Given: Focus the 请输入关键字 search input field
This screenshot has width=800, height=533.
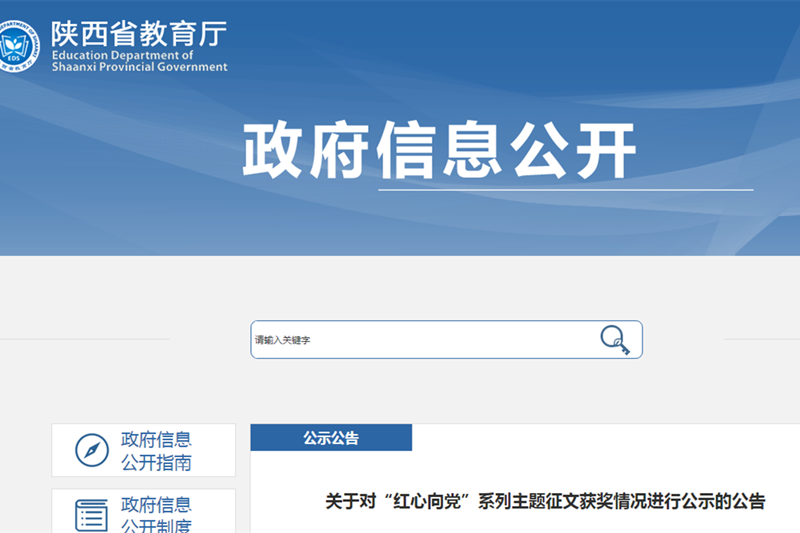Looking at the screenshot, I should (x=420, y=340).
